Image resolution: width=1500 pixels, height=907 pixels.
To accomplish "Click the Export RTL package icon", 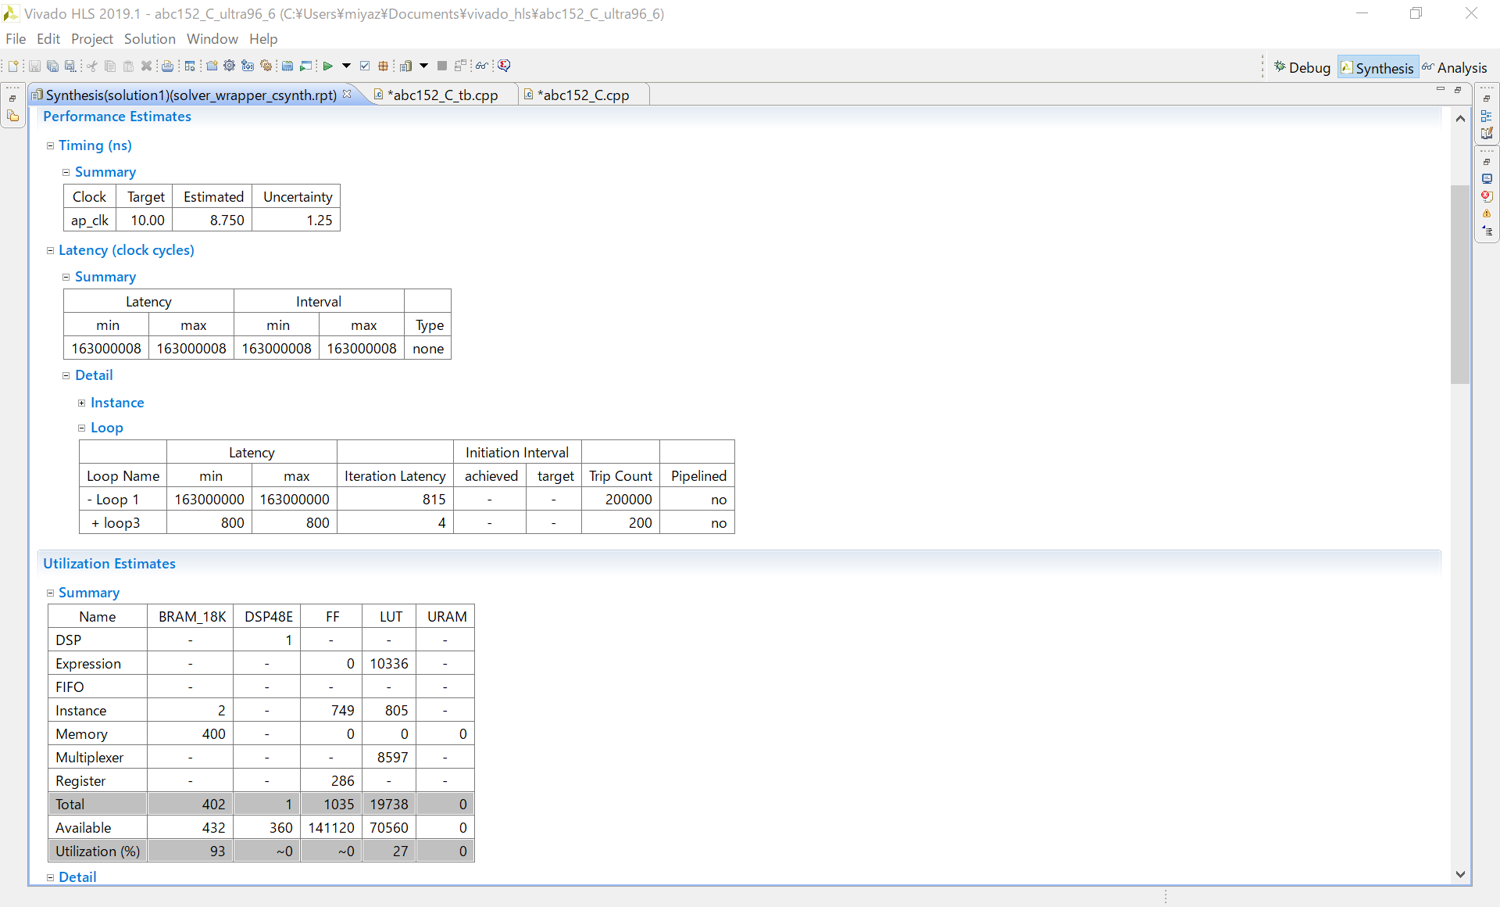I will [x=383, y=66].
